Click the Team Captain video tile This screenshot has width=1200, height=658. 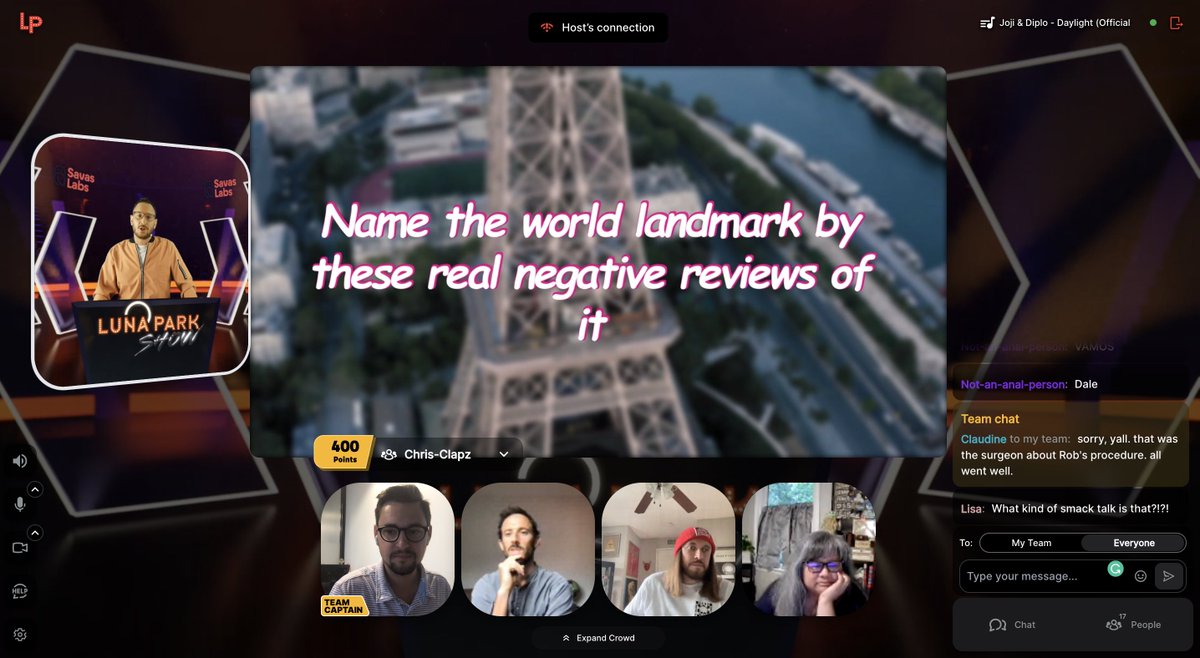pos(387,549)
